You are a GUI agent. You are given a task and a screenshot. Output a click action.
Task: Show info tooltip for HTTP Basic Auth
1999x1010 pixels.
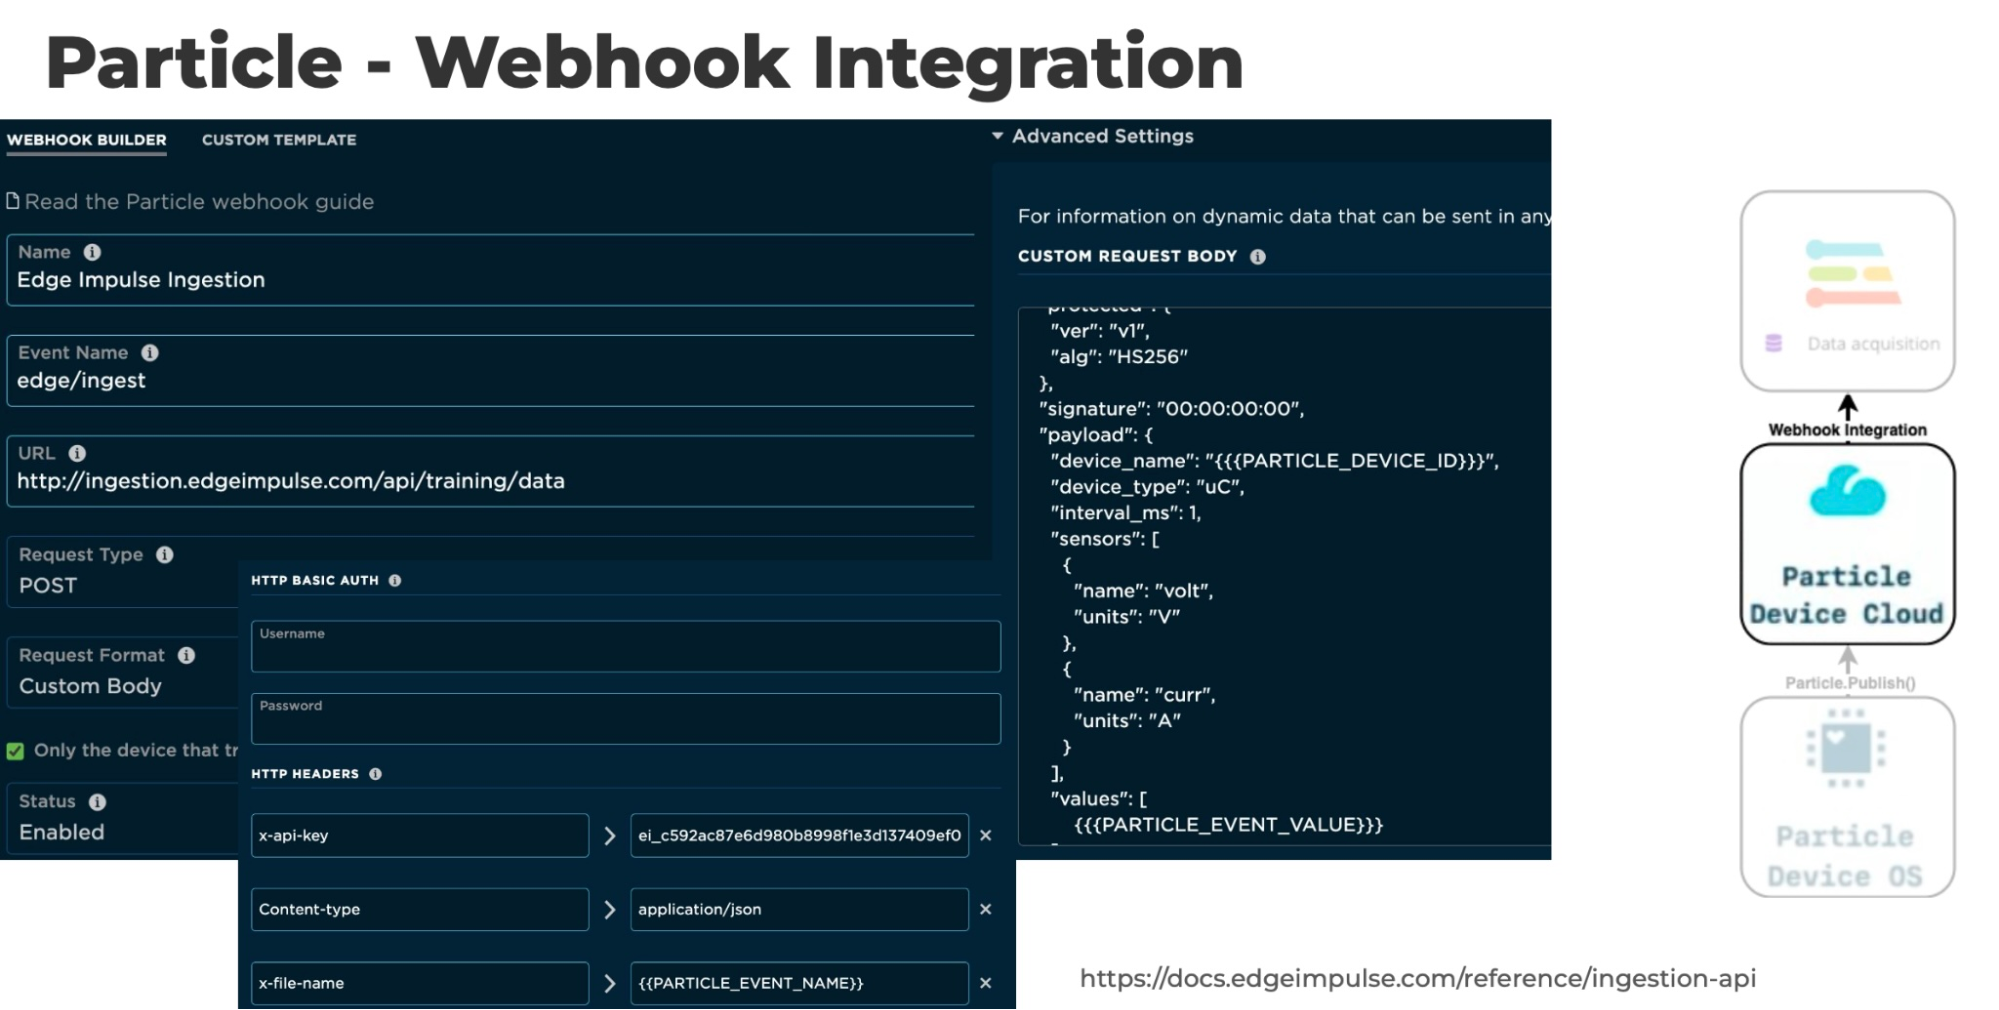pyautogui.click(x=395, y=580)
